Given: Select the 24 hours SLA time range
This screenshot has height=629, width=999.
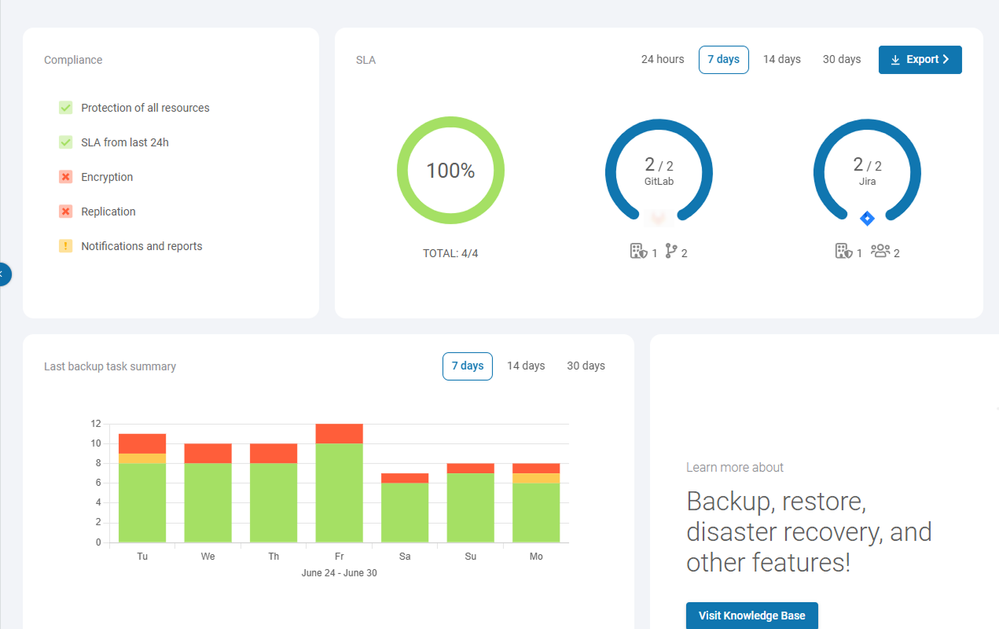Looking at the screenshot, I should coord(662,59).
